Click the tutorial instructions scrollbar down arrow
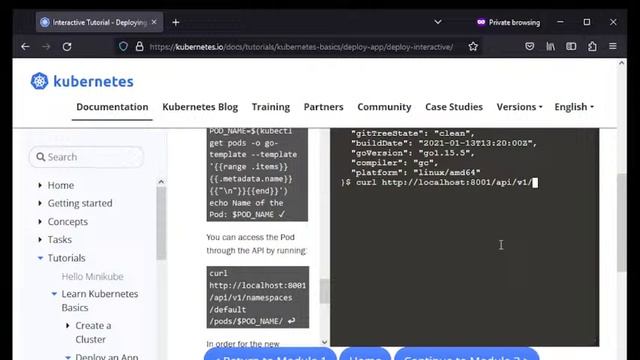640x360 pixels. pyautogui.click(x=324, y=342)
